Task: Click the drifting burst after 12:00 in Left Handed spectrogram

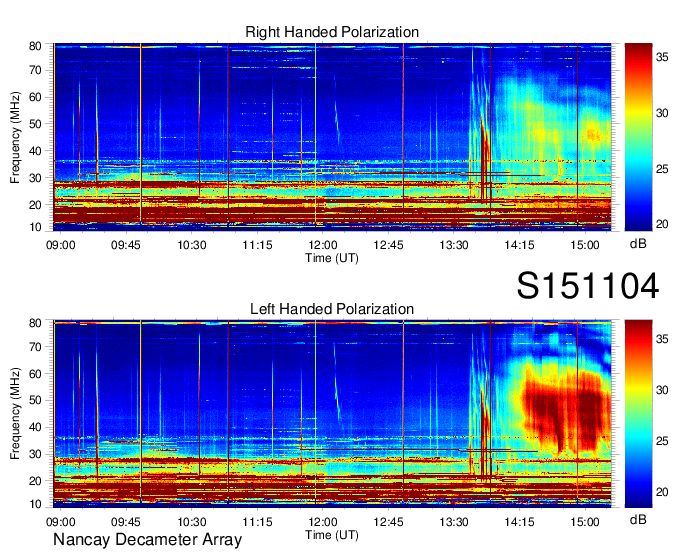Action: coord(337,382)
